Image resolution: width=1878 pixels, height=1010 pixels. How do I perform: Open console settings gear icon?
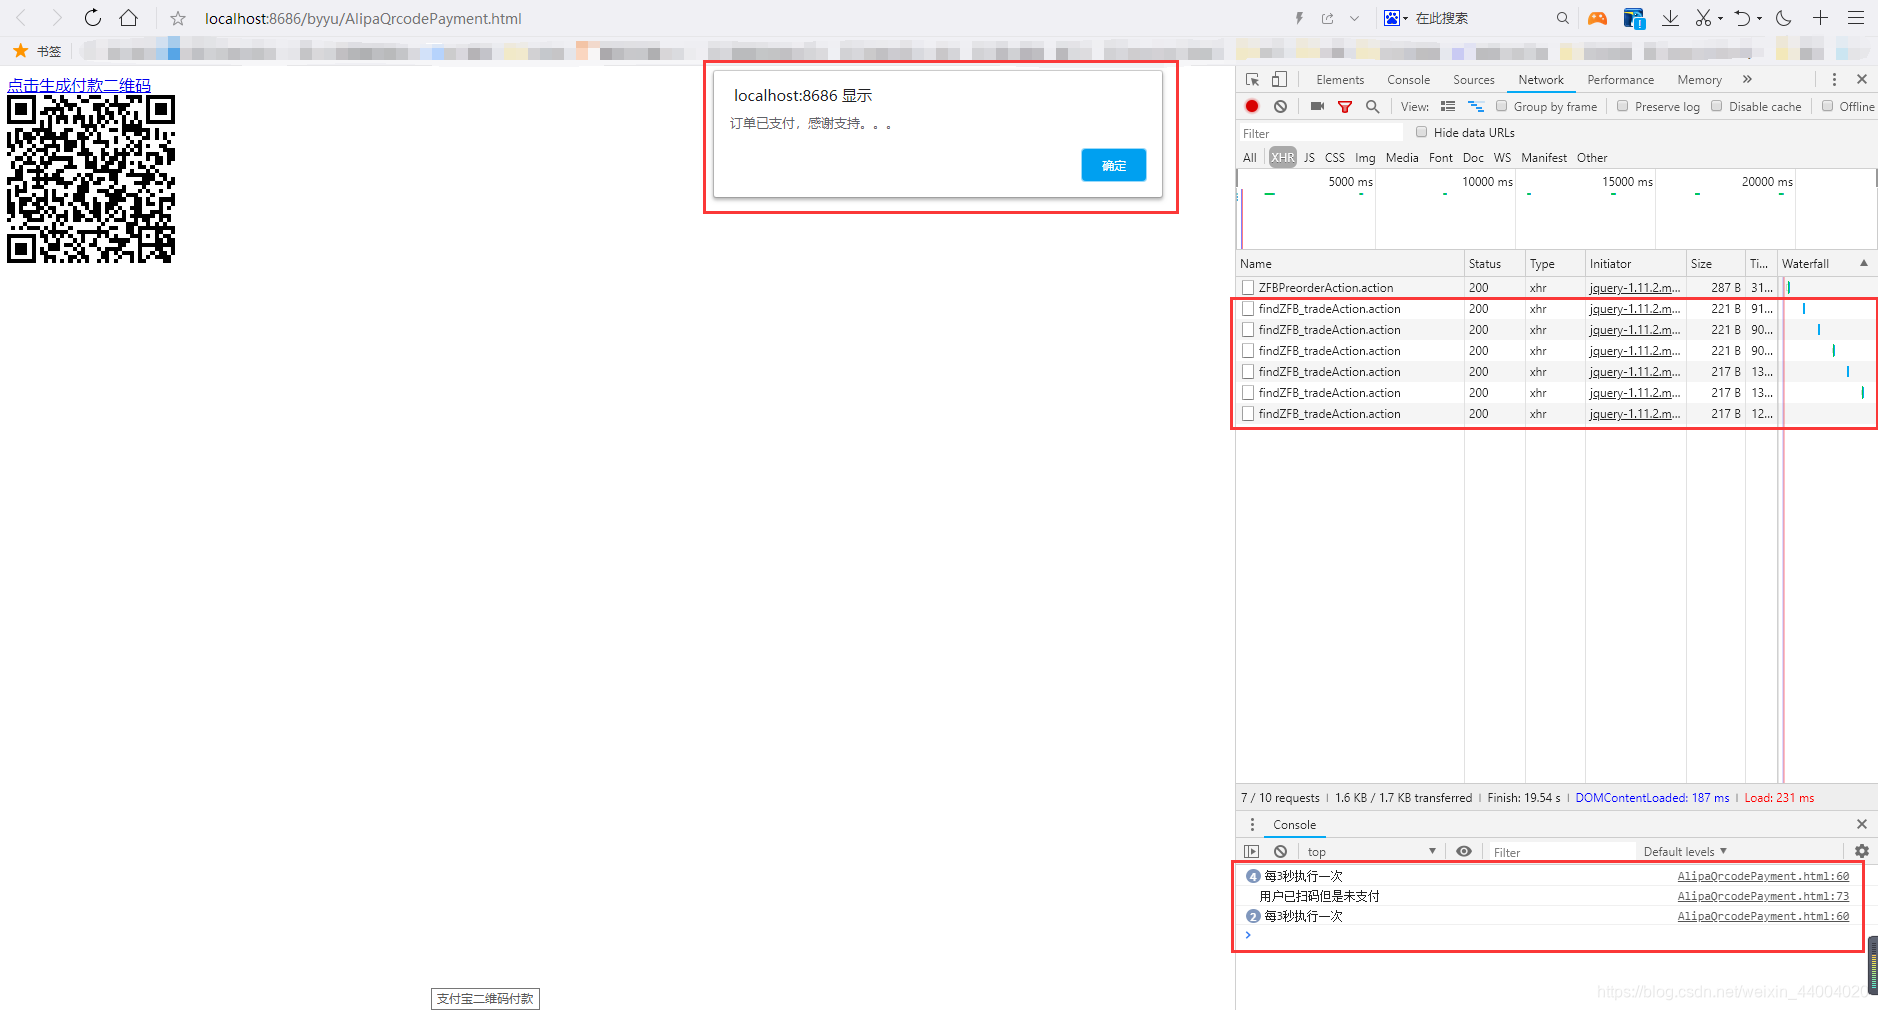pos(1861,852)
